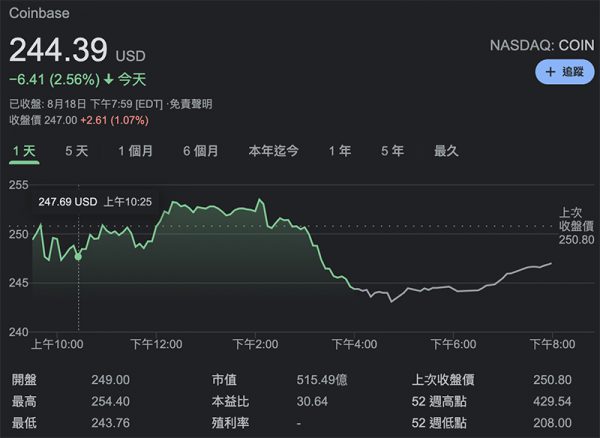Click the 本益比 value 30.64
The width and height of the screenshot is (600, 438).
coord(312,401)
